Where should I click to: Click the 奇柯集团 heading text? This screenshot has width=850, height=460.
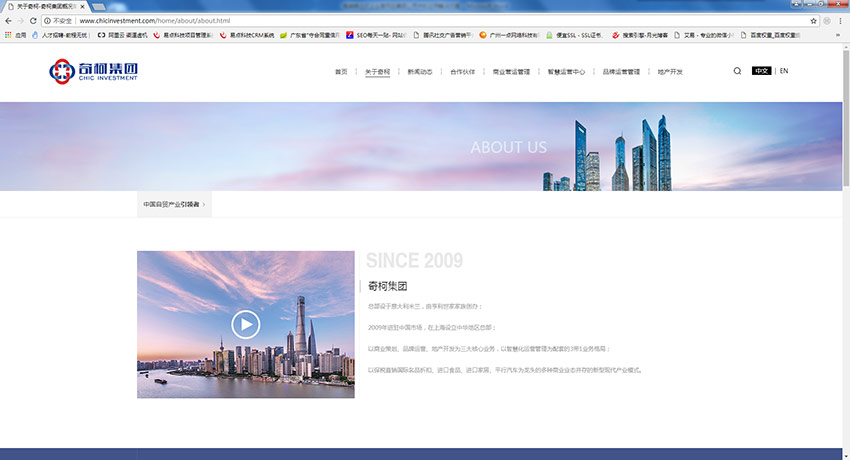[388, 286]
